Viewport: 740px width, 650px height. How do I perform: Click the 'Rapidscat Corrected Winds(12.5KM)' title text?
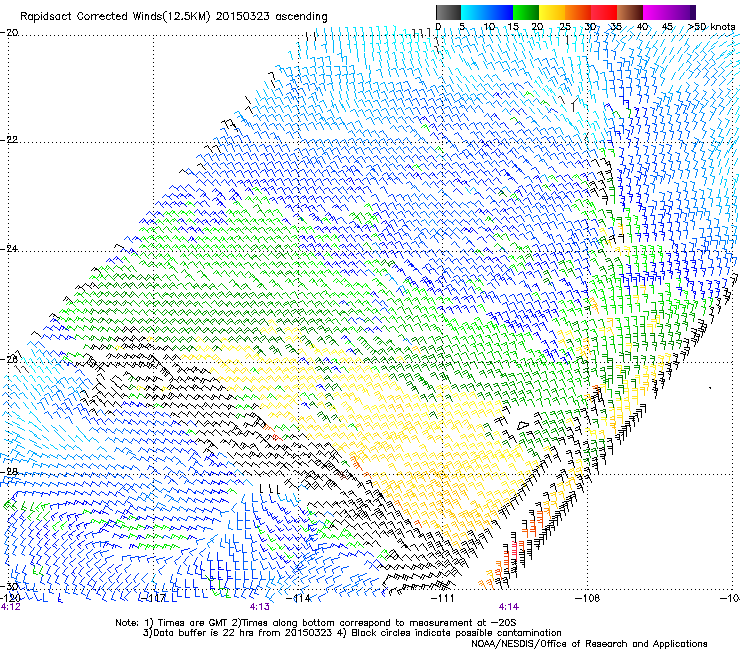point(116,17)
